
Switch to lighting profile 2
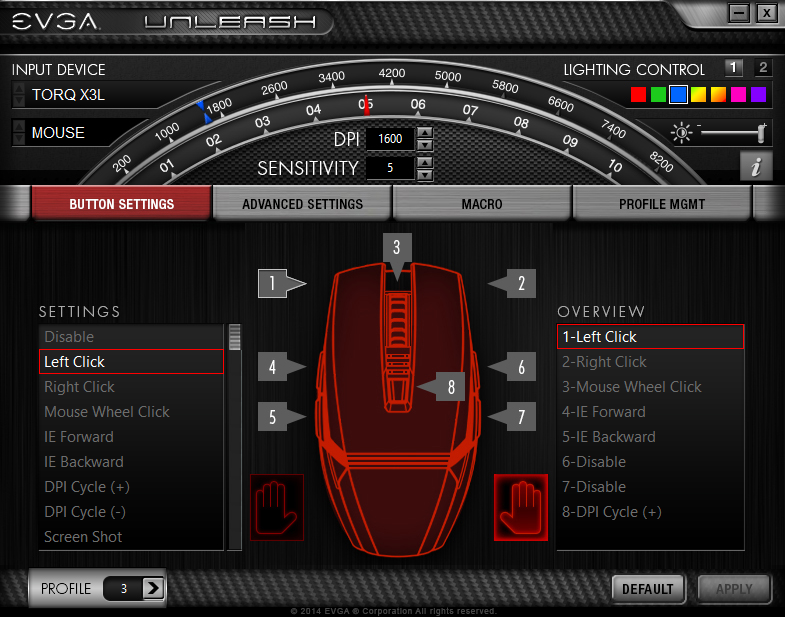[763, 68]
